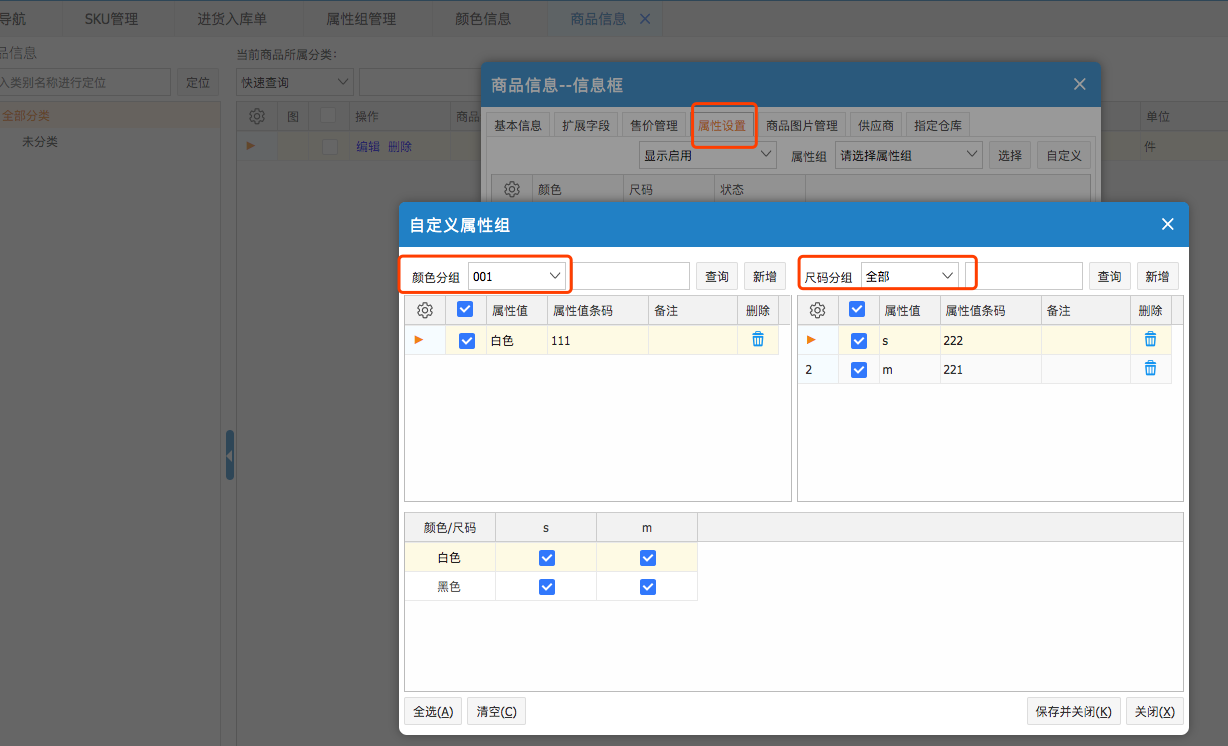Click 新增 button in the size group panel
The image size is (1228, 746).
[1157, 276]
